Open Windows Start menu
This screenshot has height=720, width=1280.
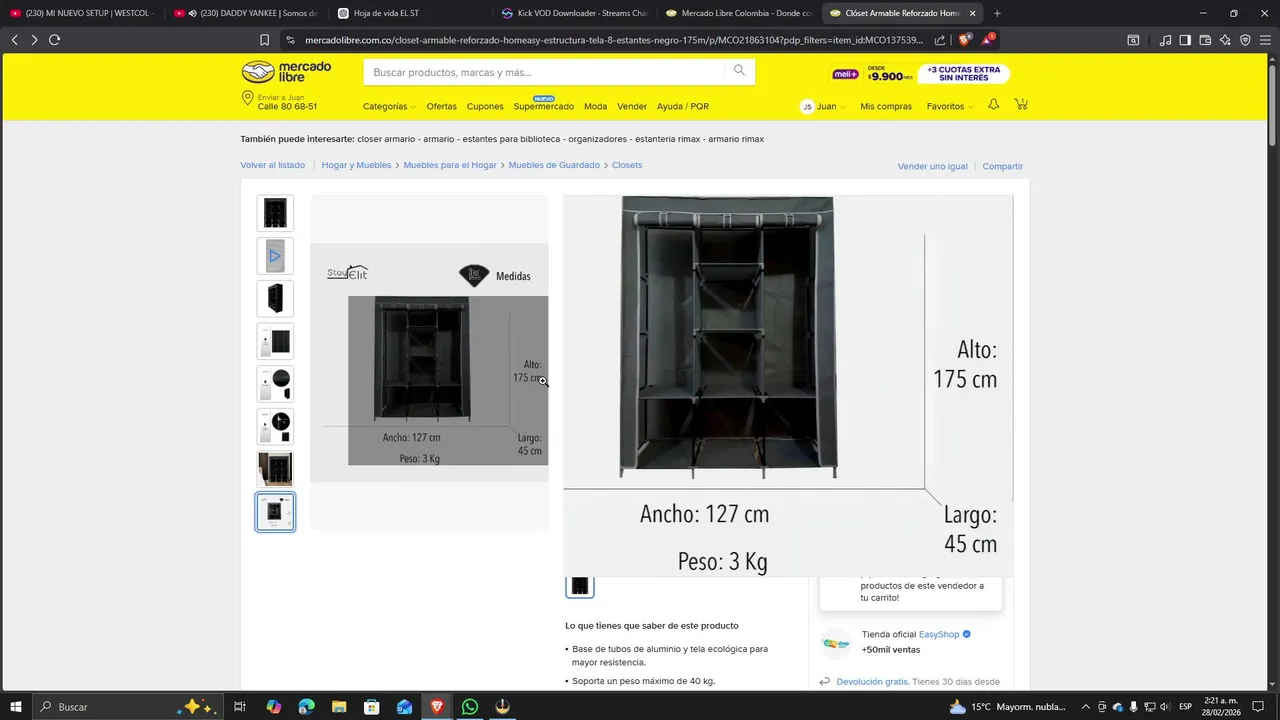16,707
